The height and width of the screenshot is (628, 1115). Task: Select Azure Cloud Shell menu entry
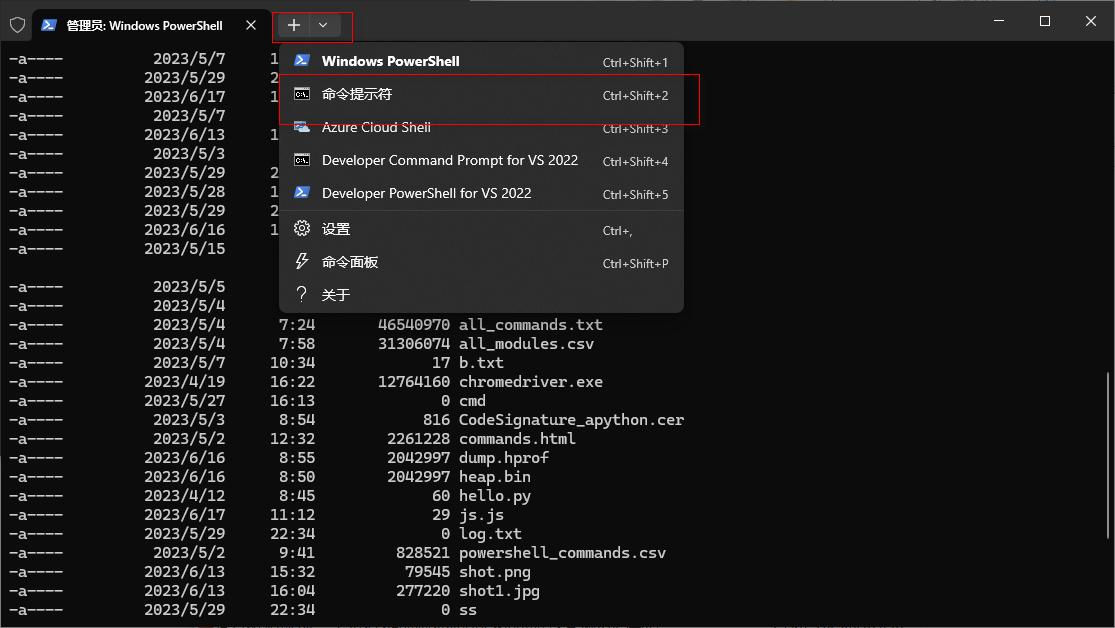[x=374, y=127]
